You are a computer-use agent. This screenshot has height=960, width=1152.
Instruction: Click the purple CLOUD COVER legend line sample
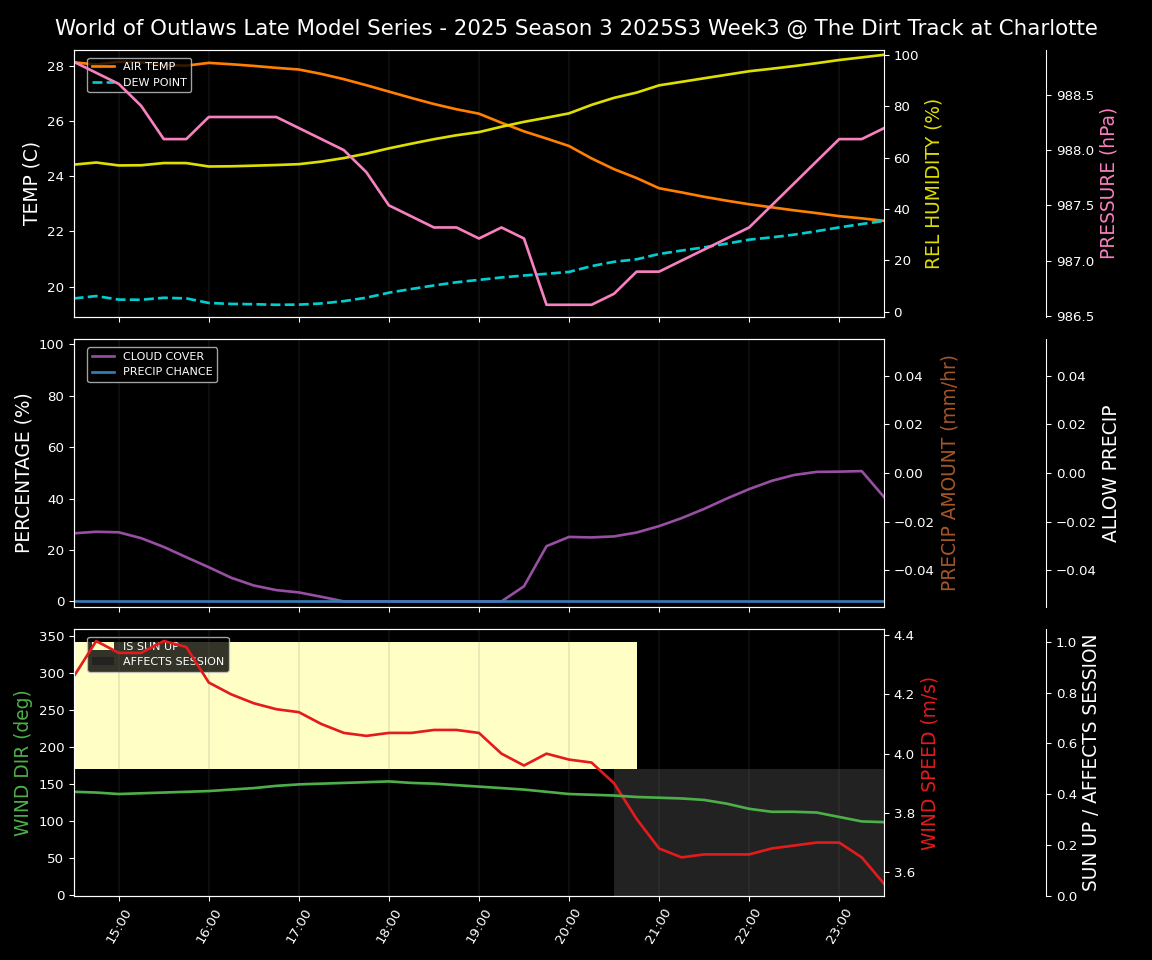[104, 356]
